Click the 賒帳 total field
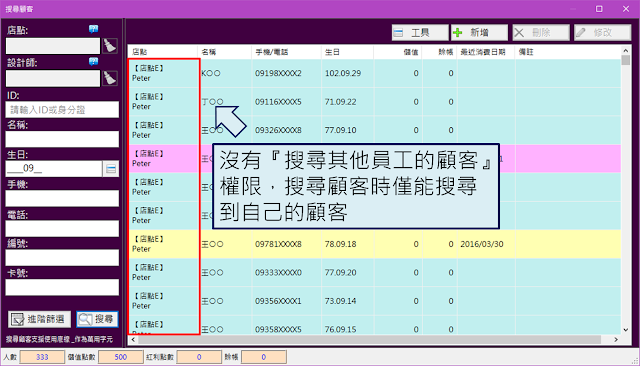 click(263, 357)
